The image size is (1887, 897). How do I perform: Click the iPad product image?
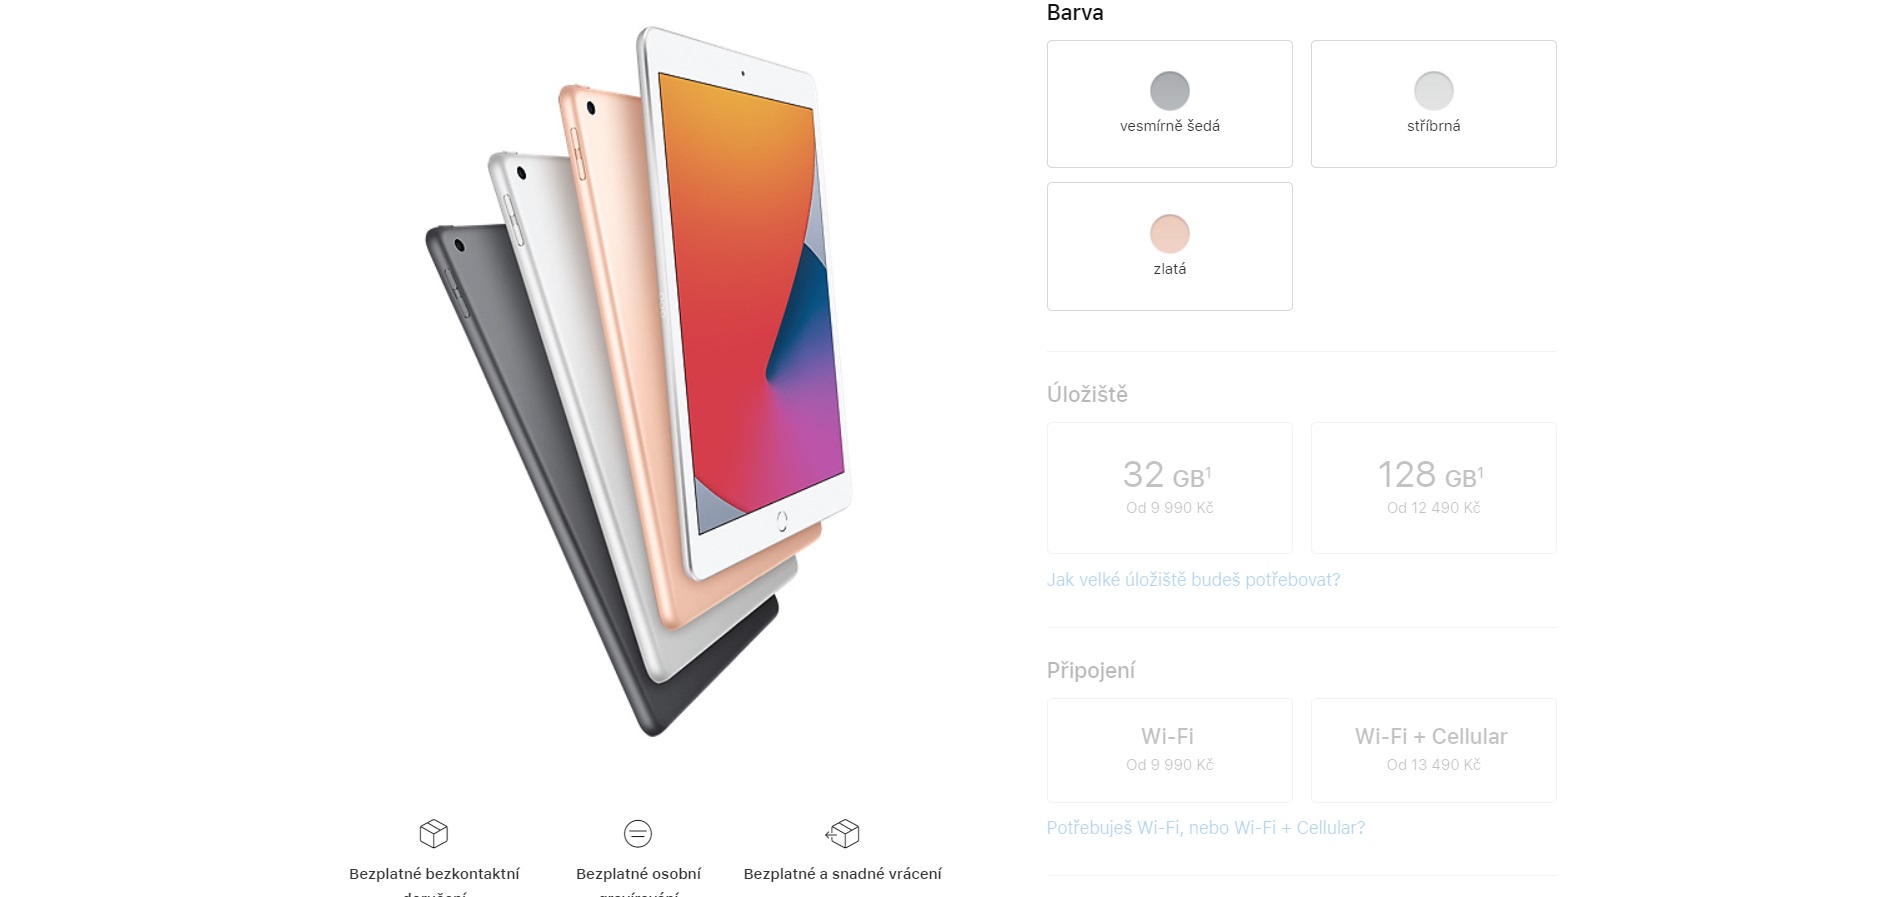coord(640,380)
